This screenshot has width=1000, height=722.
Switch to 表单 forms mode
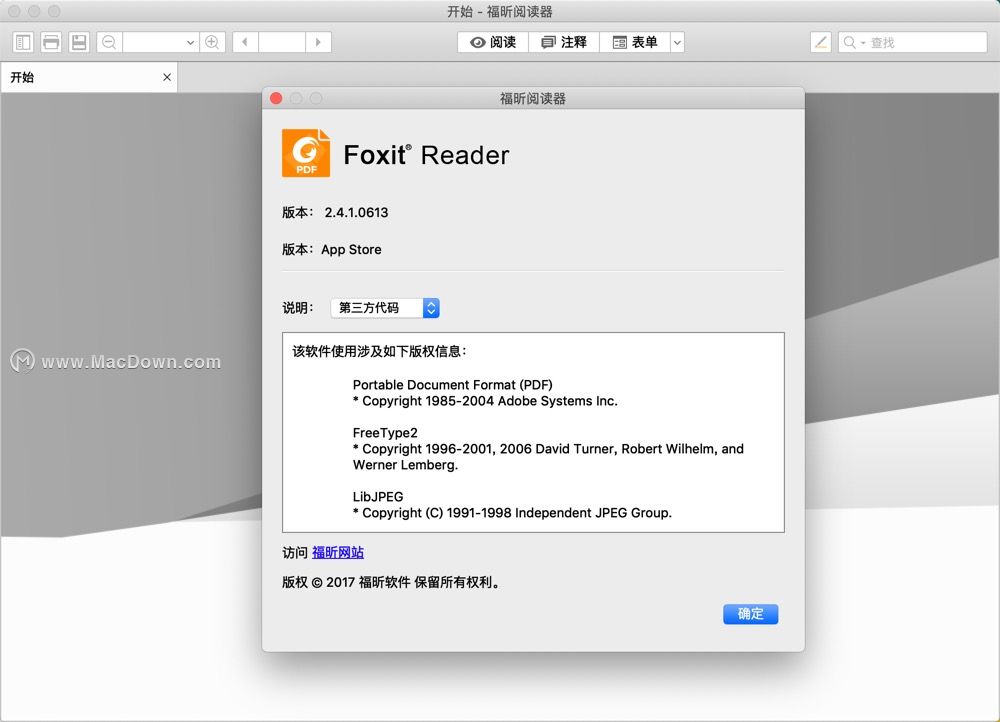[635, 42]
